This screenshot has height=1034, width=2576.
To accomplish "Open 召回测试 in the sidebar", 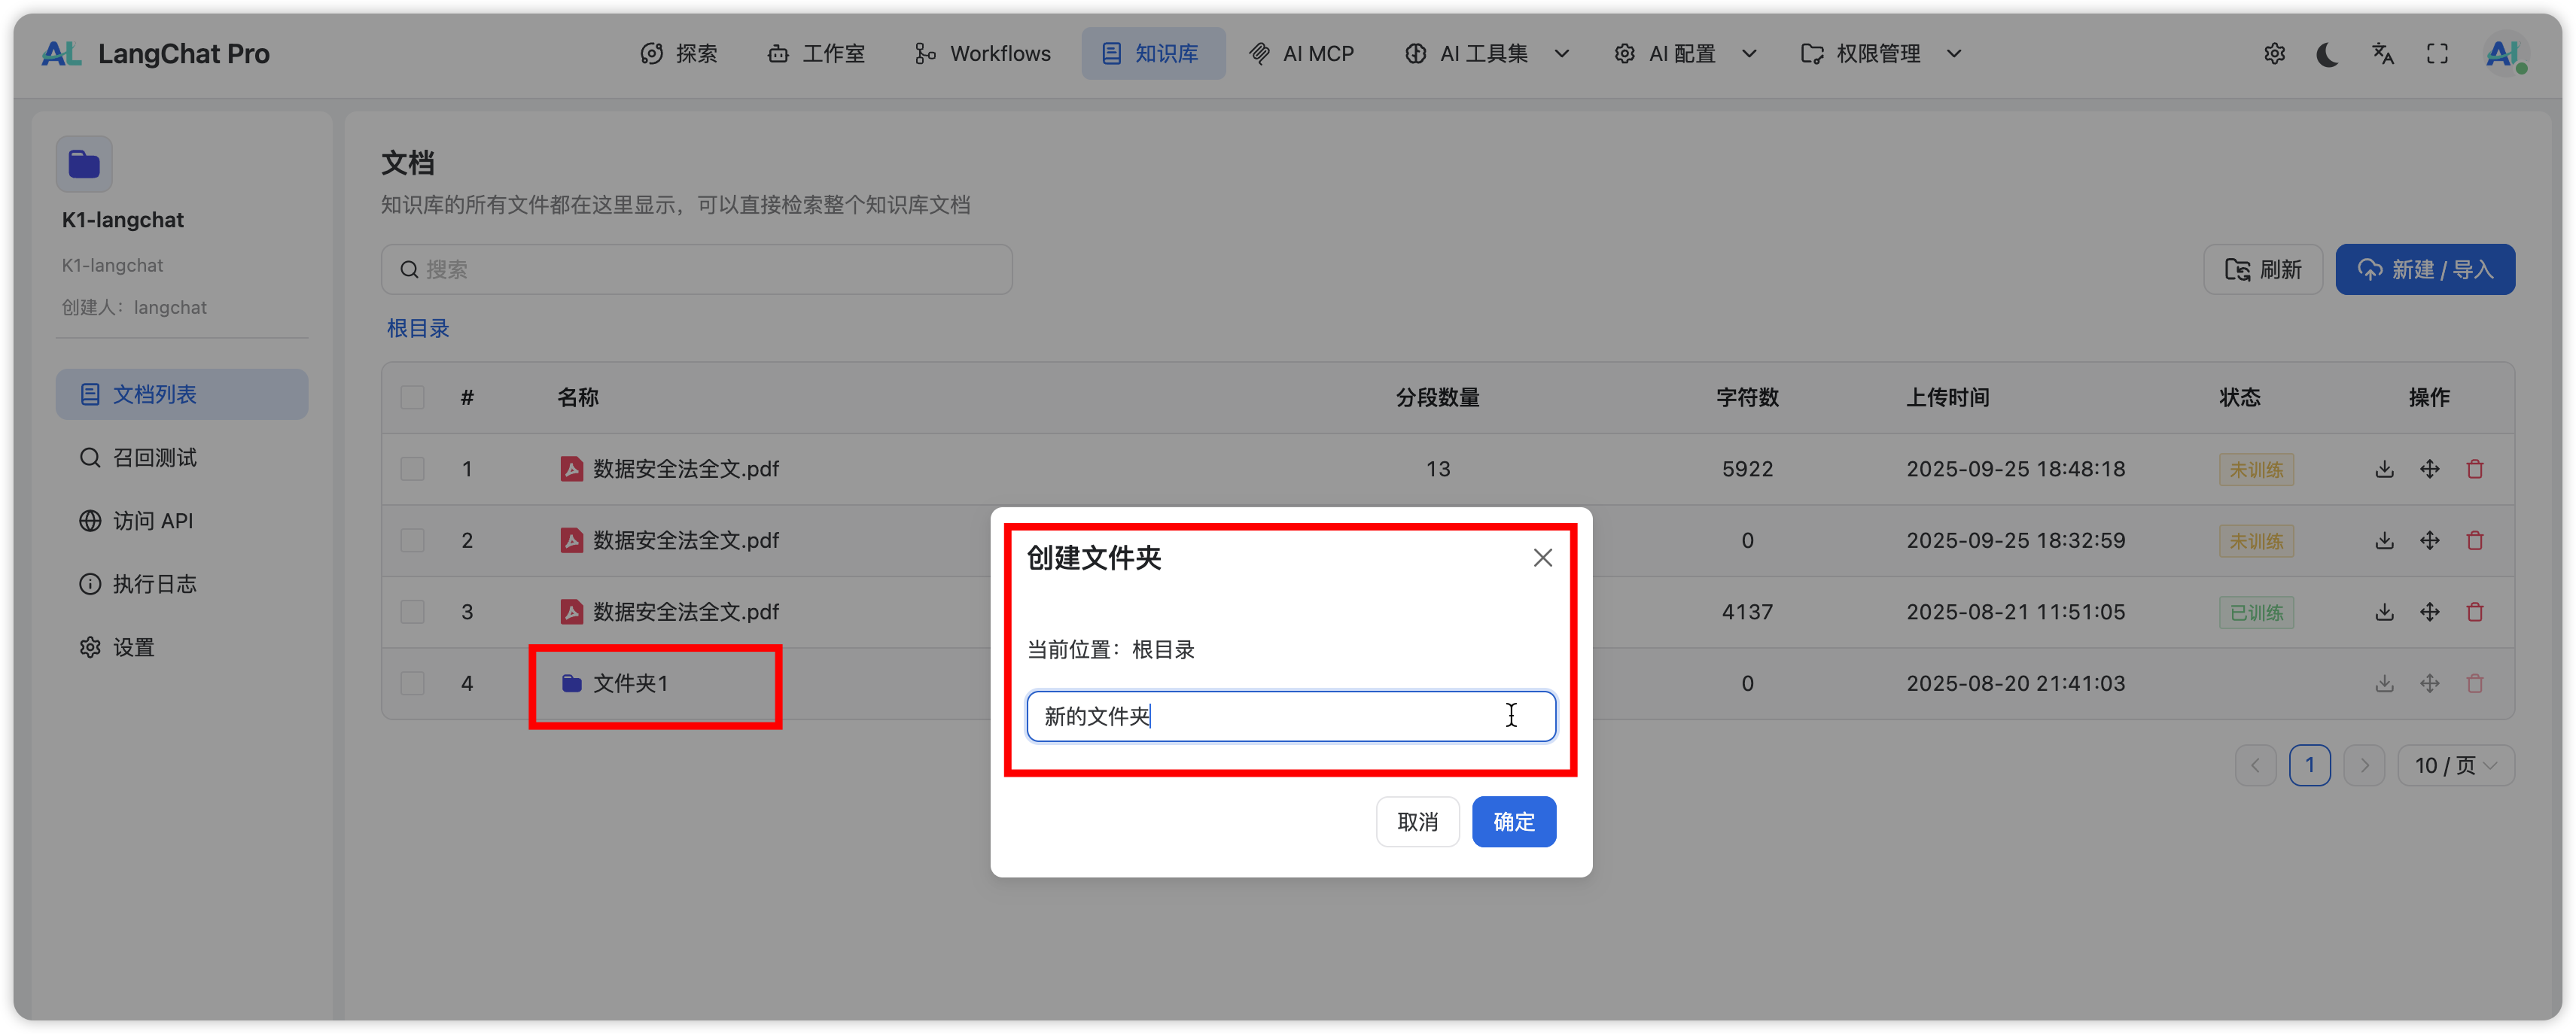I will click(154, 458).
